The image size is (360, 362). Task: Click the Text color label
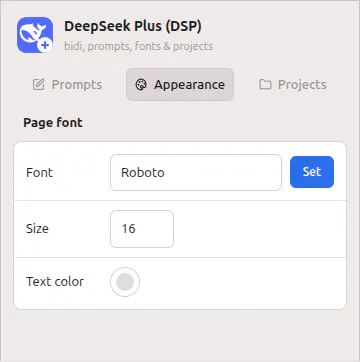[x=55, y=282]
